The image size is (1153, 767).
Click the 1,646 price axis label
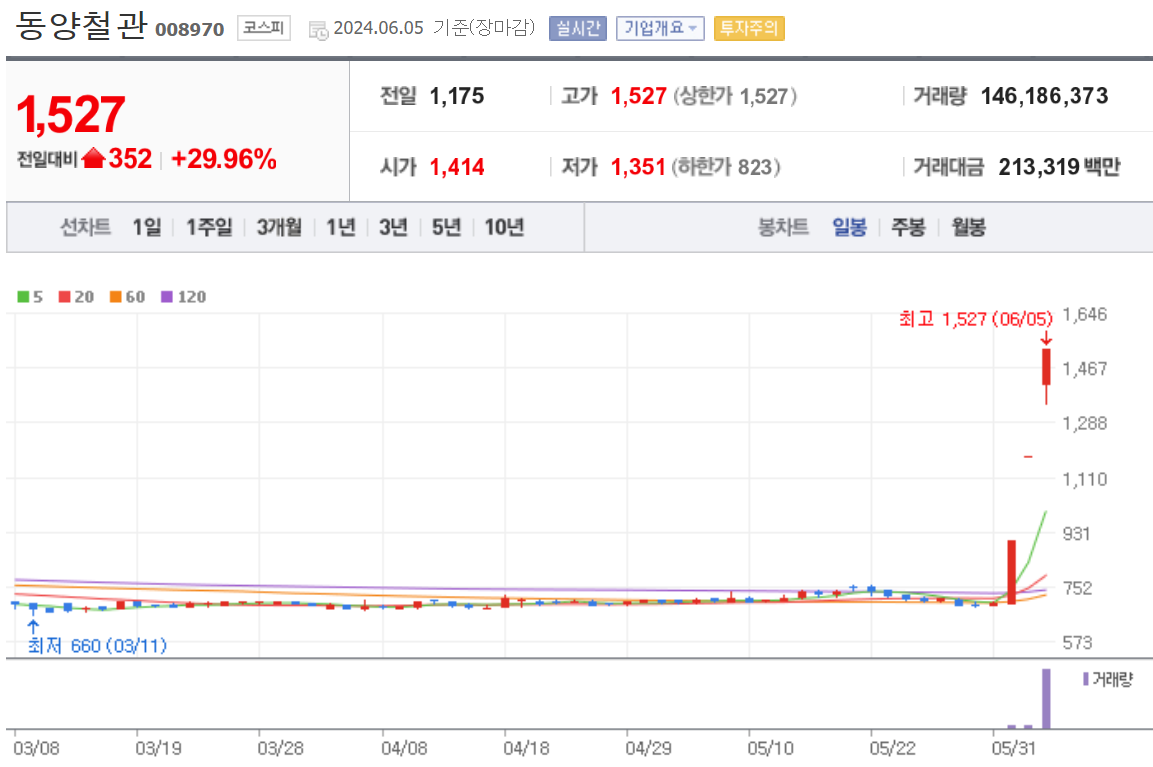1085,315
